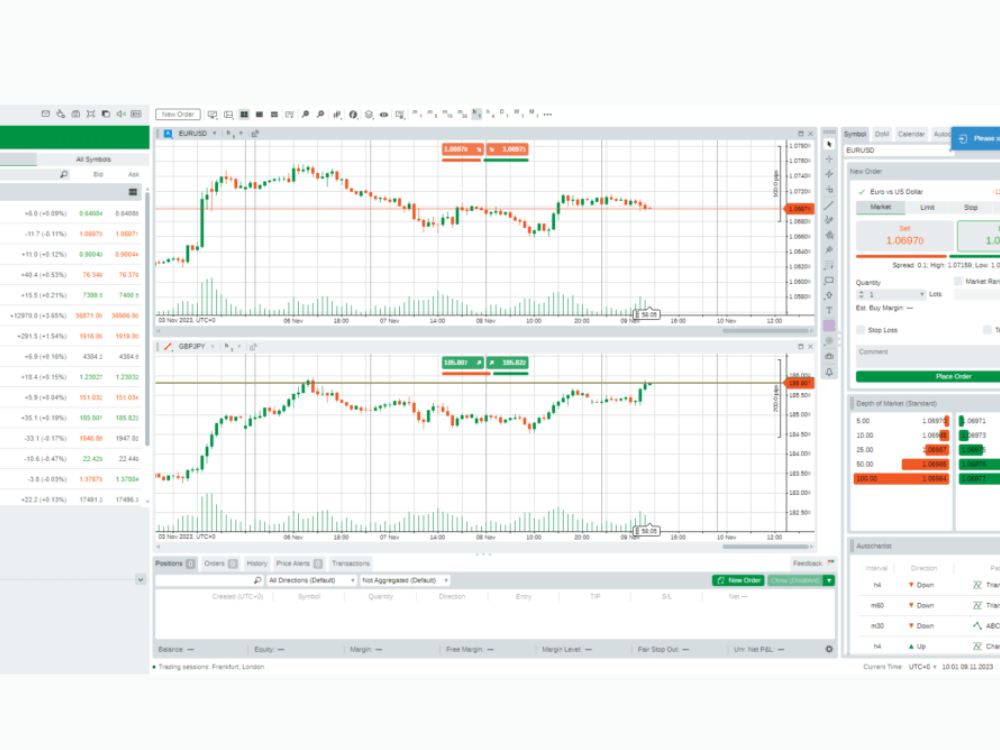Image resolution: width=1000 pixels, height=750 pixels.
Task: Click the zoom in magnifier icon
Action: 305,114
